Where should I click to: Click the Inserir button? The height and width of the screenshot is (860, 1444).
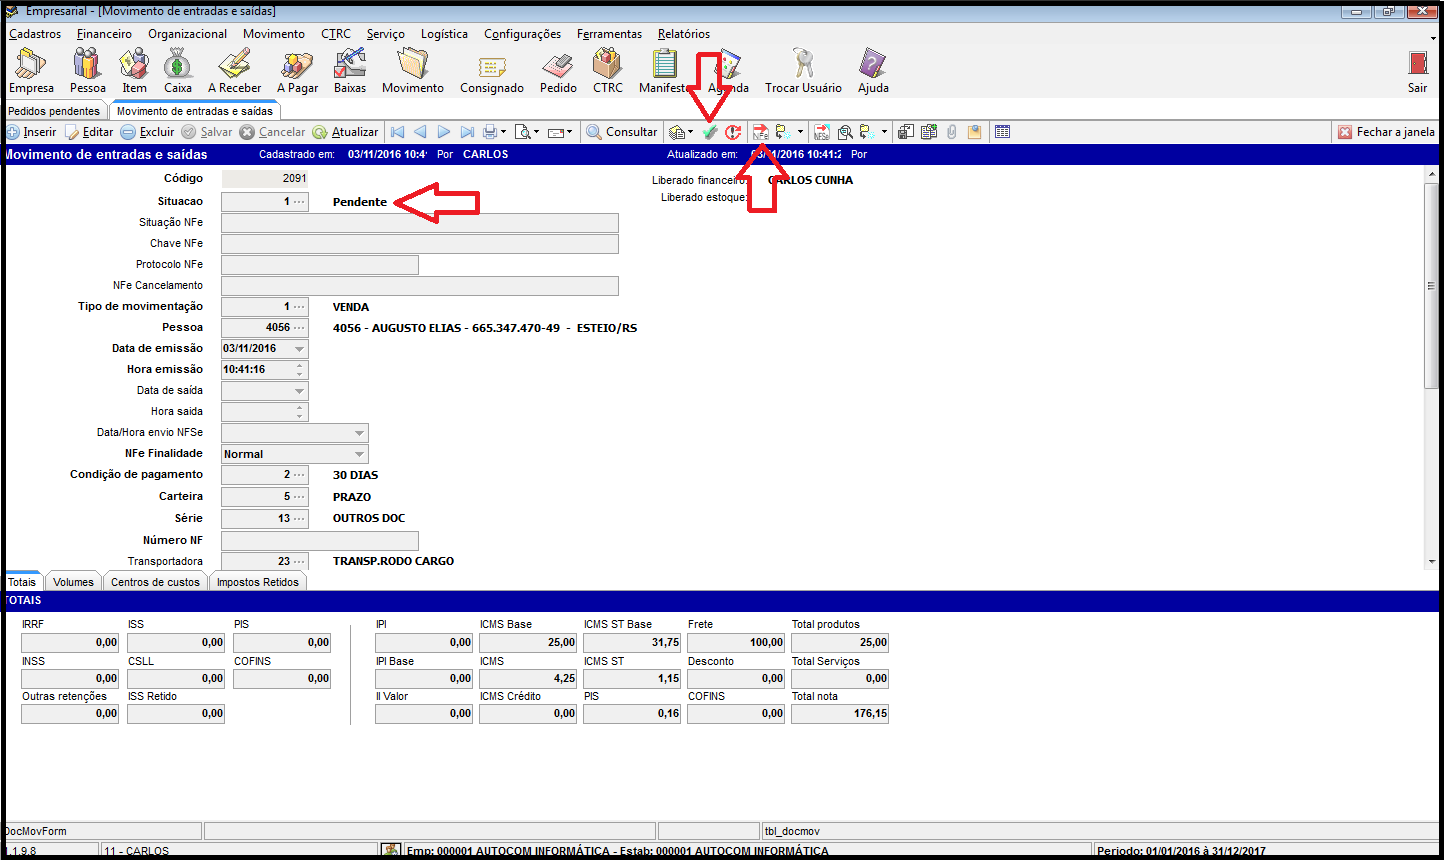tap(31, 132)
